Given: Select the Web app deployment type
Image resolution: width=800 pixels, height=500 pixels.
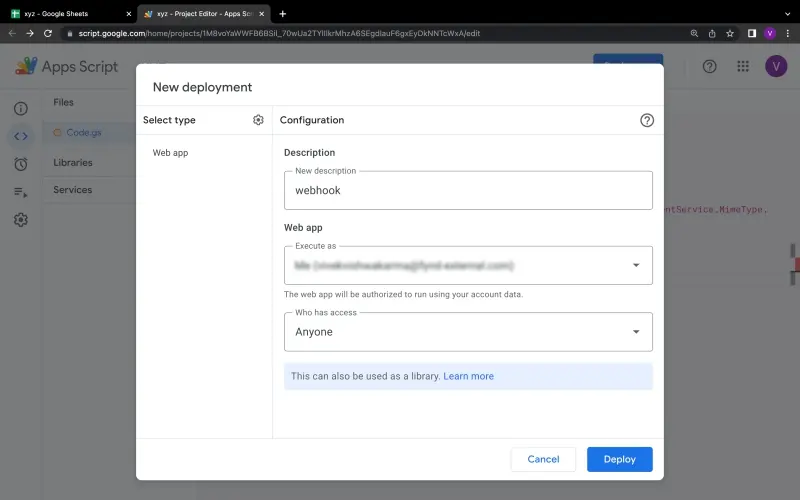Looking at the screenshot, I should (170, 153).
